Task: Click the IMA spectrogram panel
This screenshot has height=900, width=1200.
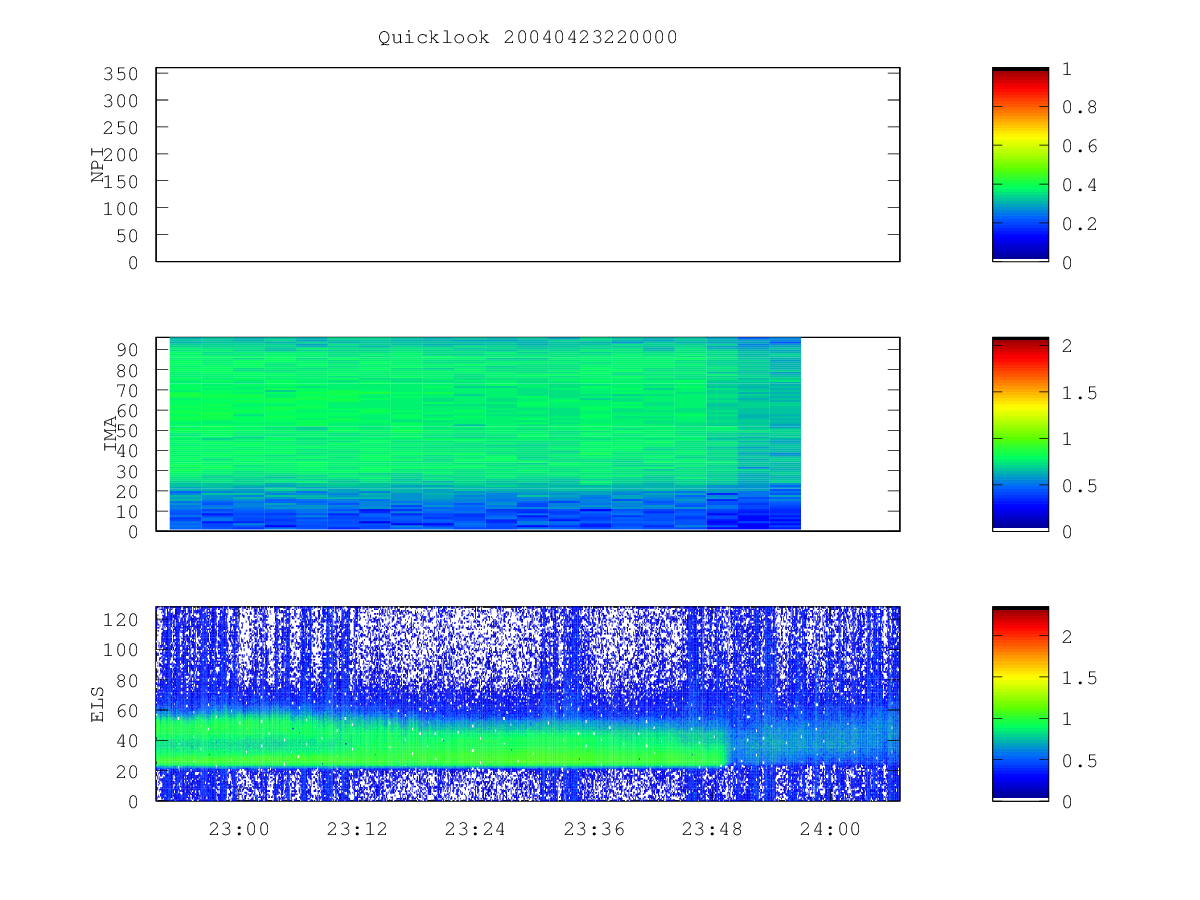Action: (528, 434)
